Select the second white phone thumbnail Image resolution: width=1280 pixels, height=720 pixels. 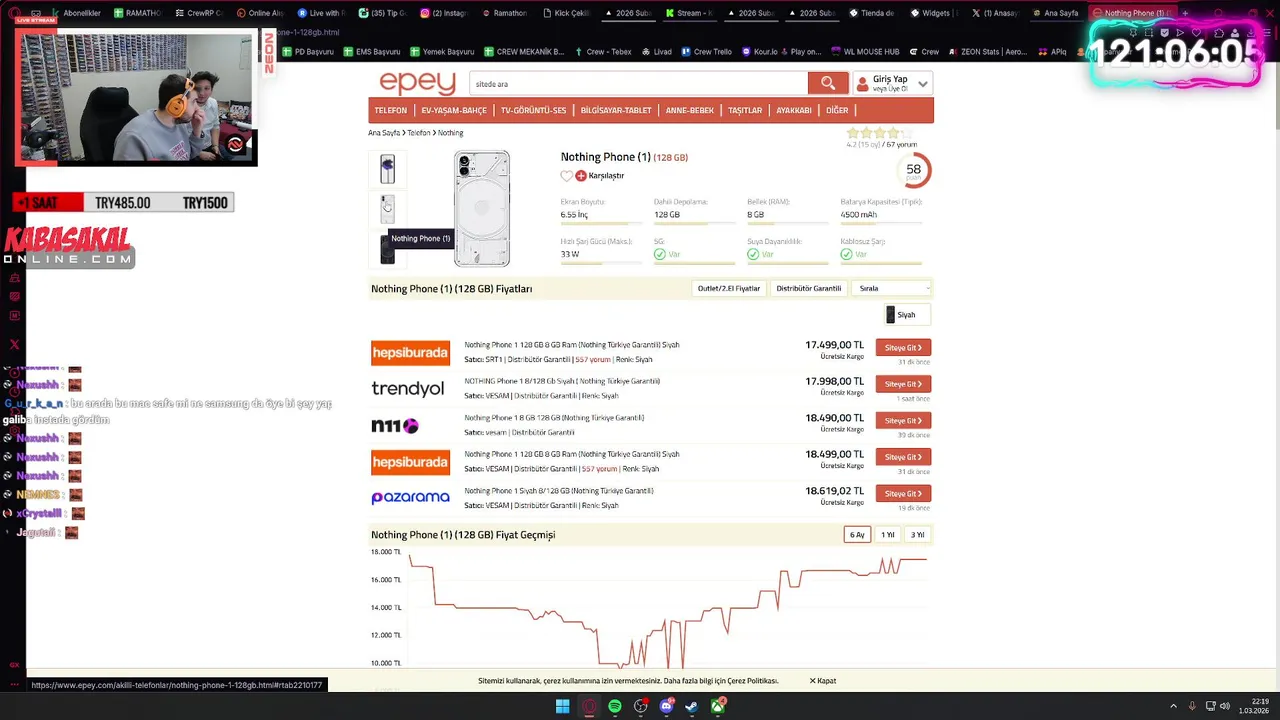[x=388, y=209]
